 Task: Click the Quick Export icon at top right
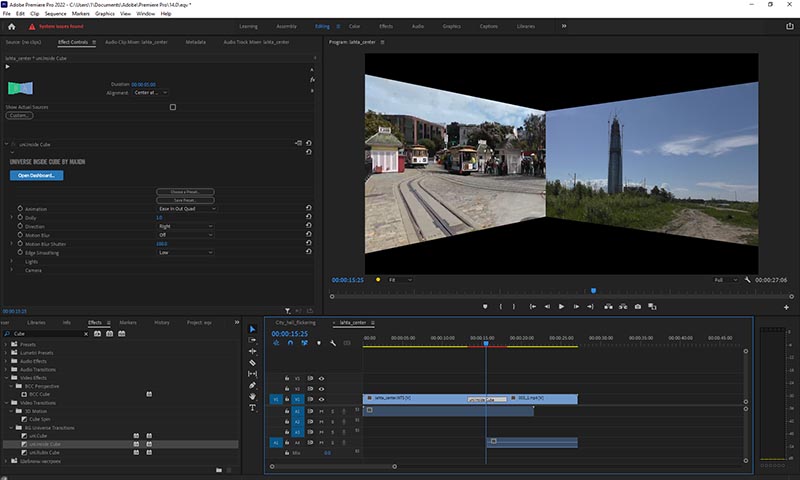pyautogui.click(x=789, y=26)
